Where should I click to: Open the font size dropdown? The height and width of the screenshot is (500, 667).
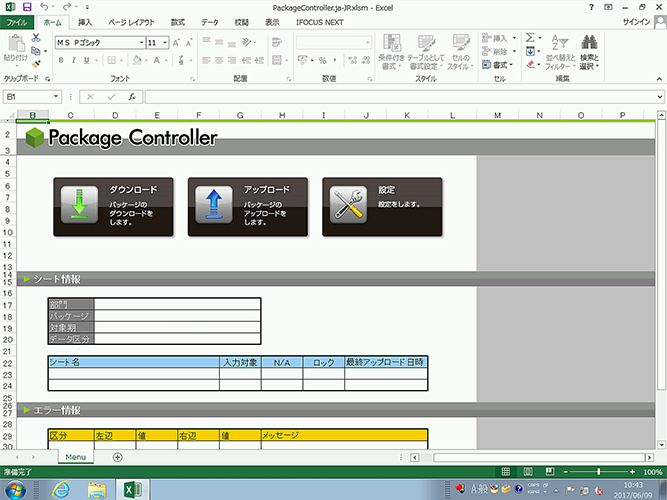(165, 43)
